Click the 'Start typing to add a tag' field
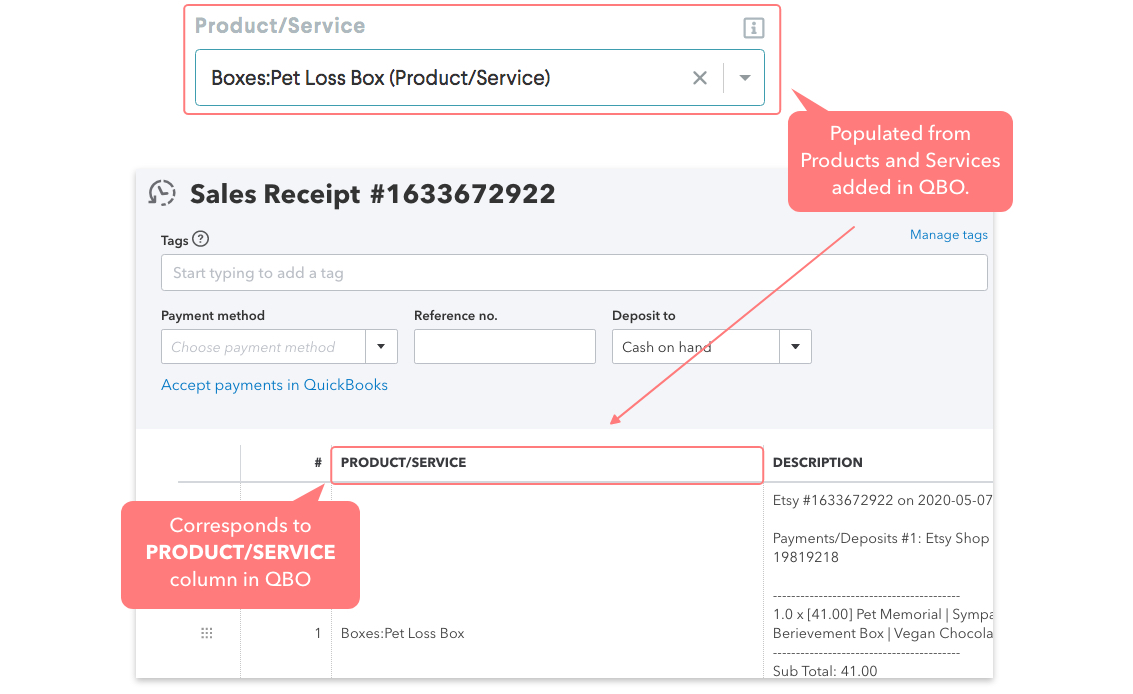Screen dimensions: 1133x694 point(573,273)
